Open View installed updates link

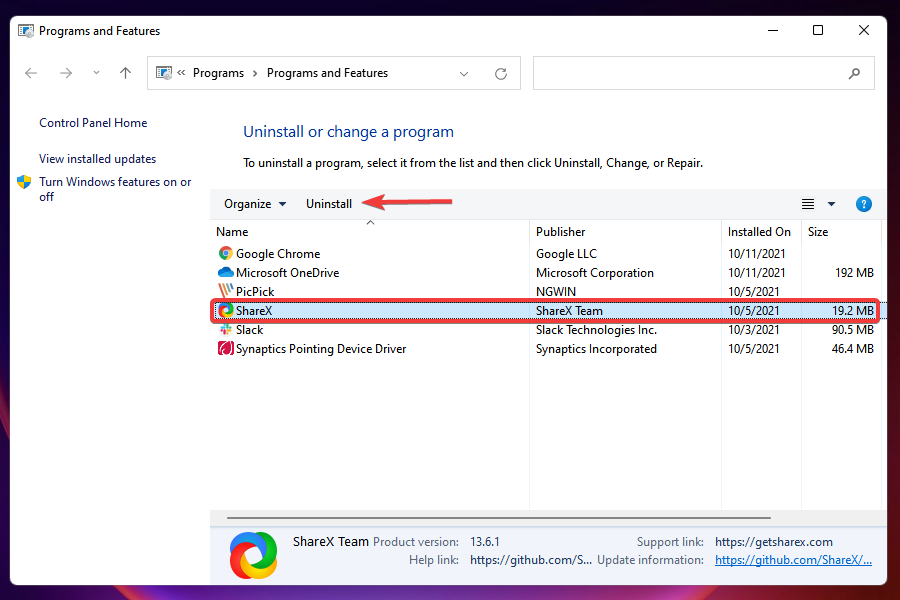[x=98, y=158]
